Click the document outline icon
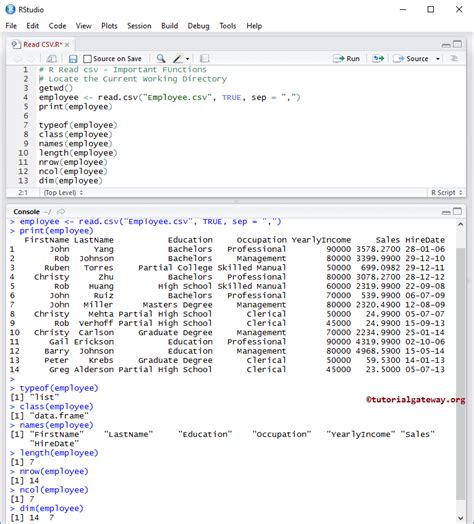This screenshot has height=524, width=474. pos(454,58)
